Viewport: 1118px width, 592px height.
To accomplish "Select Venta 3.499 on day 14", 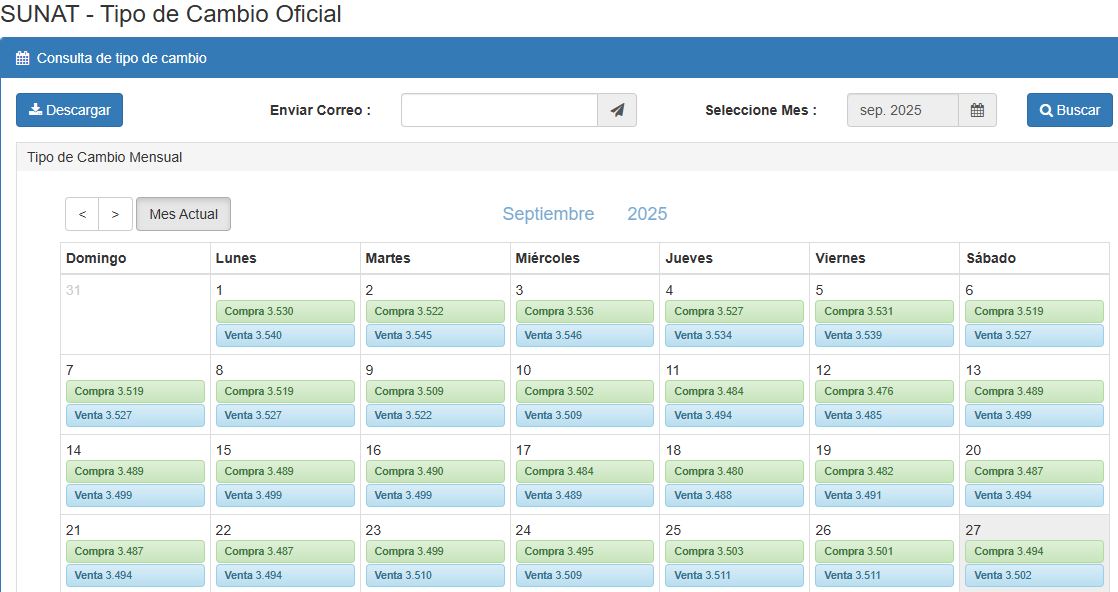I will (x=135, y=495).
